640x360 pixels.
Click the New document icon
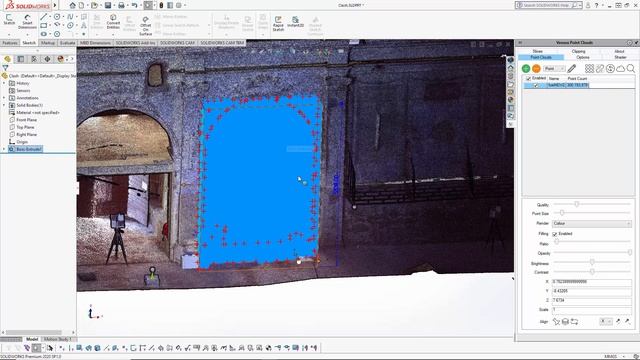coord(82,5)
